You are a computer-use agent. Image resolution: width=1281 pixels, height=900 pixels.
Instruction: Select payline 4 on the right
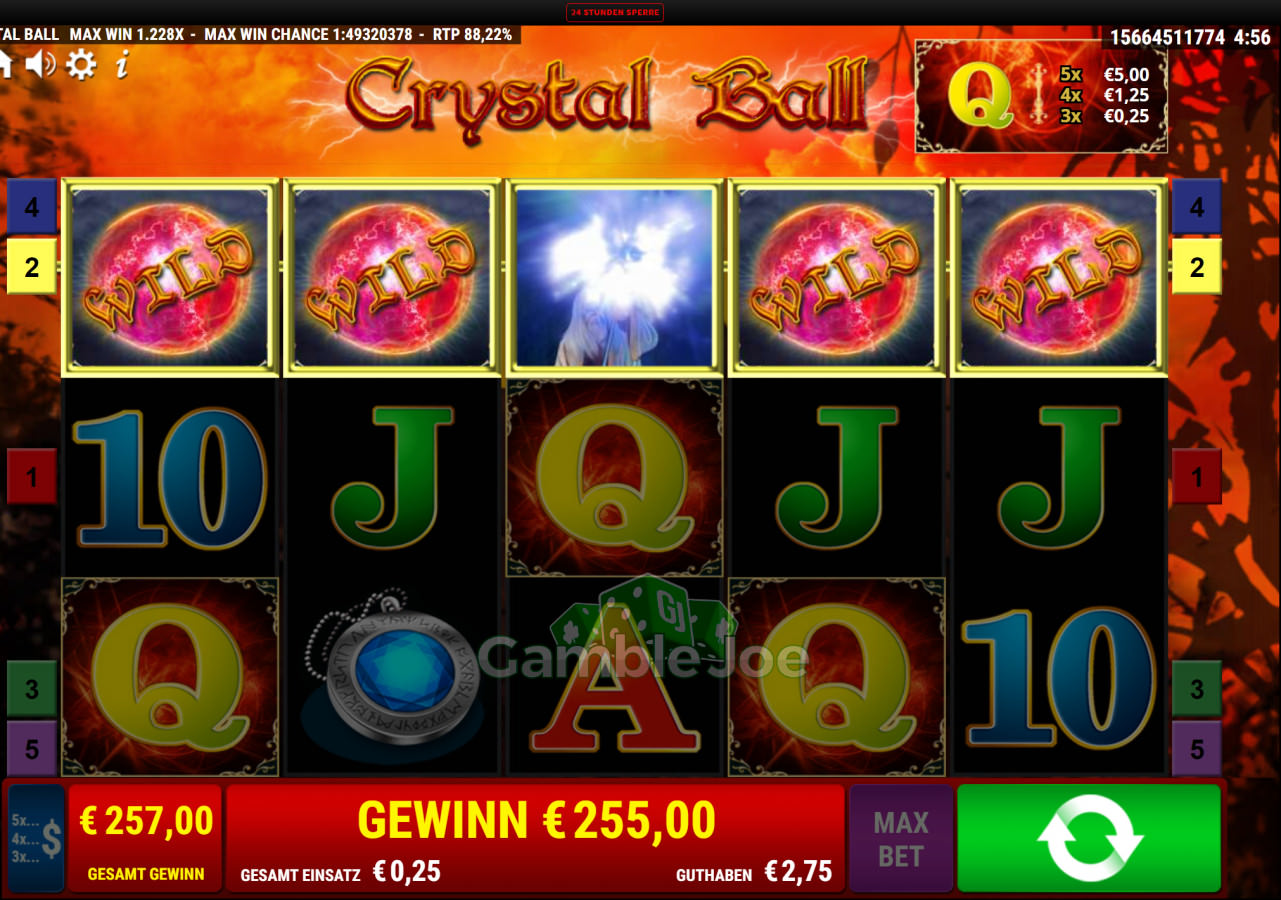[1197, 207]
